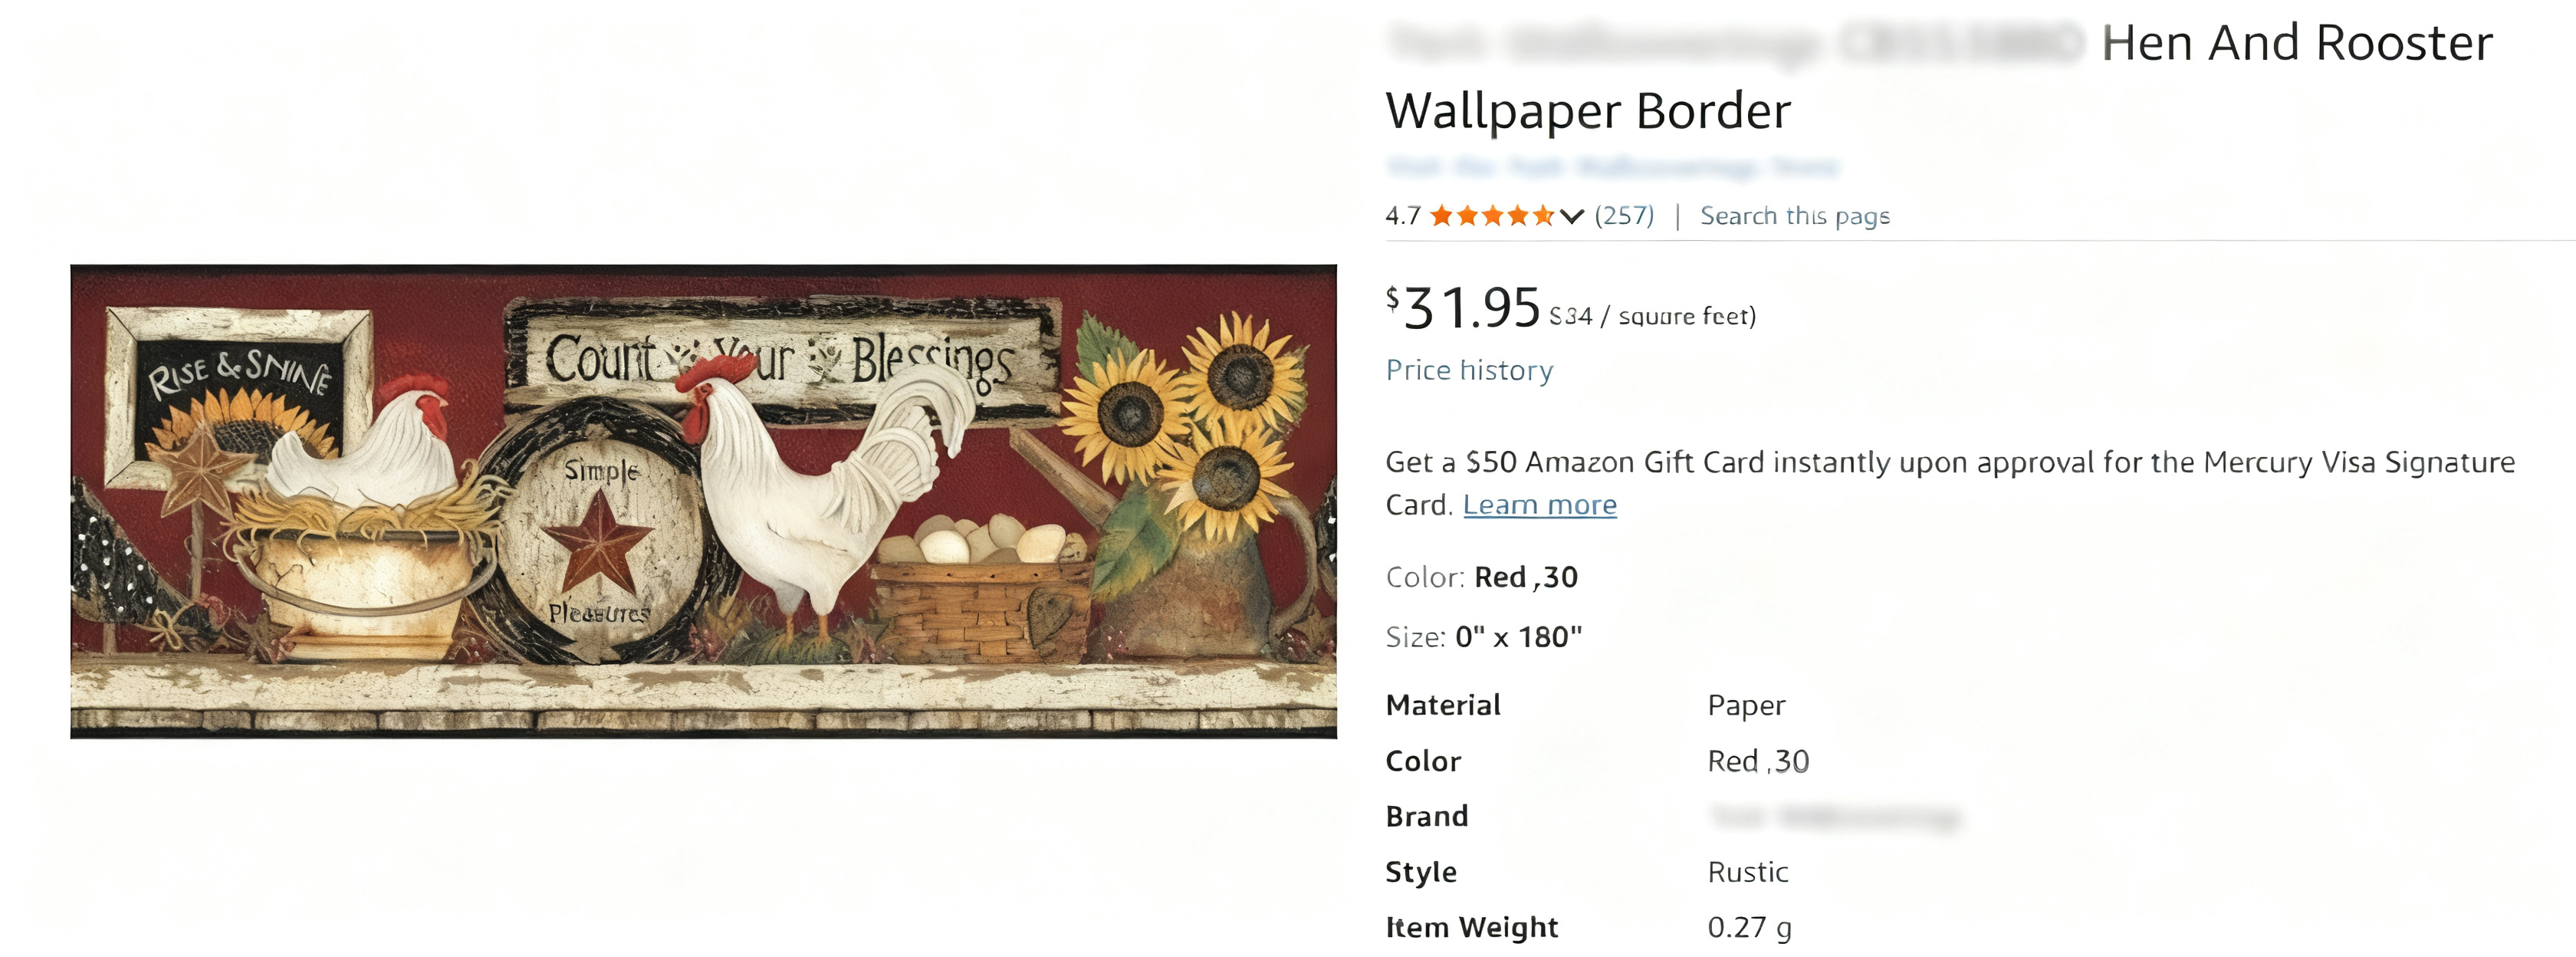Click the $31.95 price text
Screen dimensions: 2576x957
coord(1463,307)
